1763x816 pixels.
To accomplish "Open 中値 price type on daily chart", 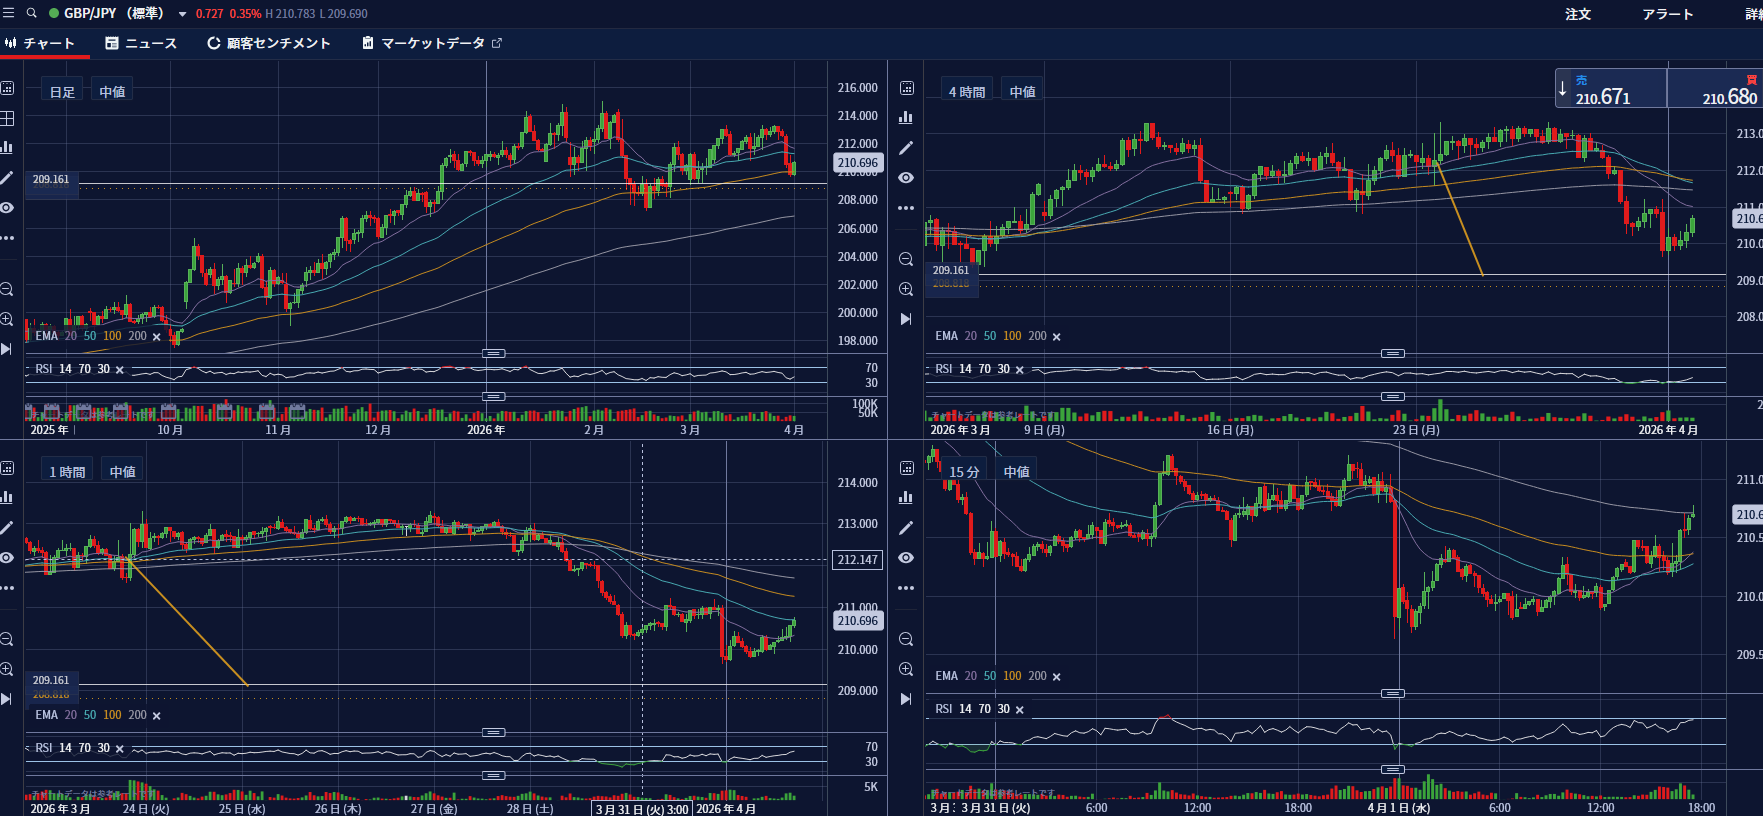I will click(112, 91).
